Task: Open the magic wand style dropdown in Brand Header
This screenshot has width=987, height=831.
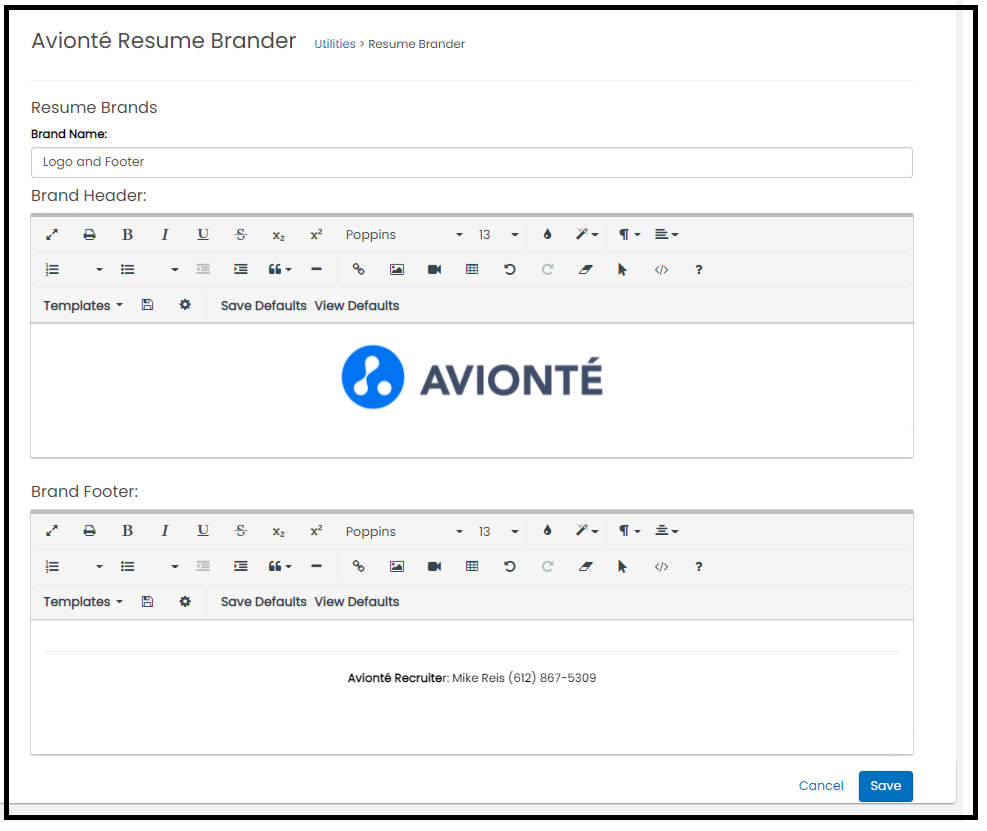Action: point(587,234)
